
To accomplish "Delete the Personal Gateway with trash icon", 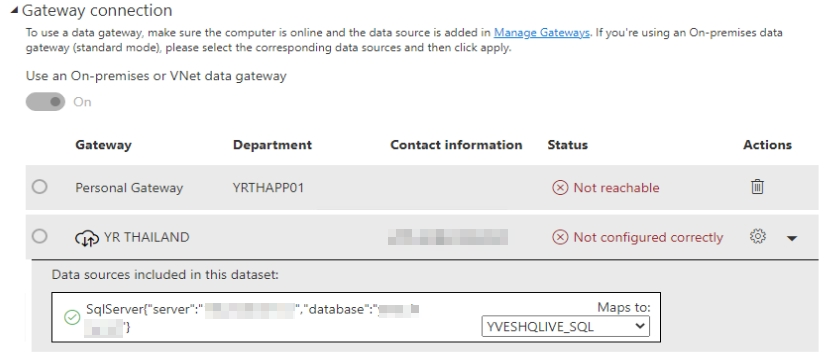I will point(757,186).
